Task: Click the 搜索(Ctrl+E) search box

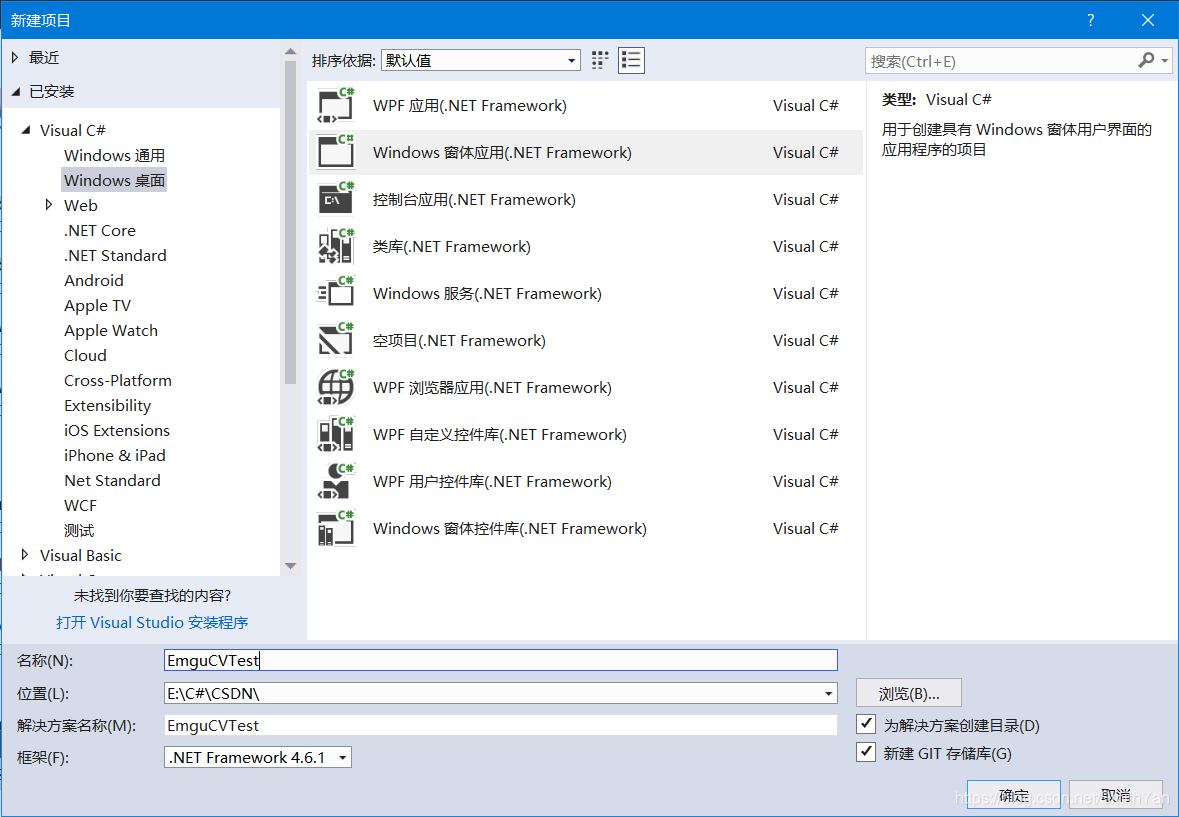Action: 1000,61
